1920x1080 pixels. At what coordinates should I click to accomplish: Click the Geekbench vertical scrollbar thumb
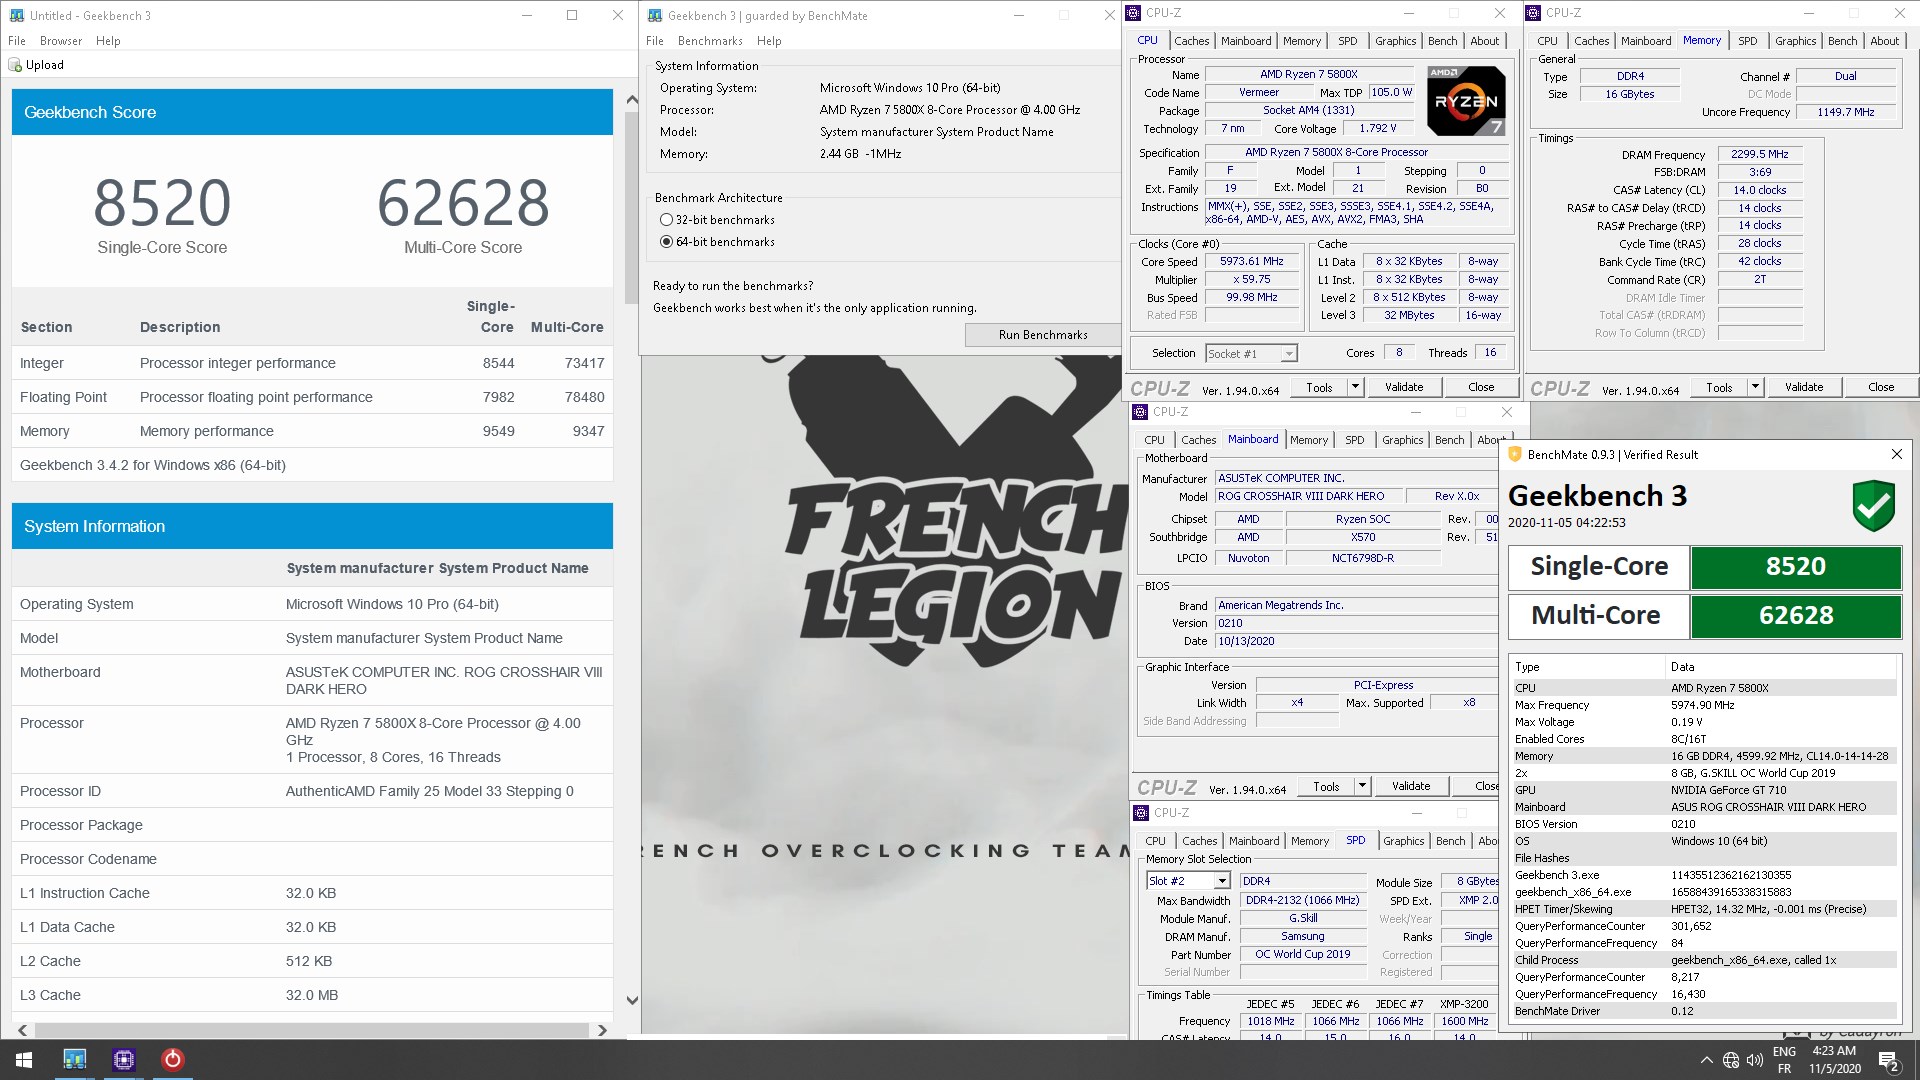pyautogui.click(x=631, y=208)
